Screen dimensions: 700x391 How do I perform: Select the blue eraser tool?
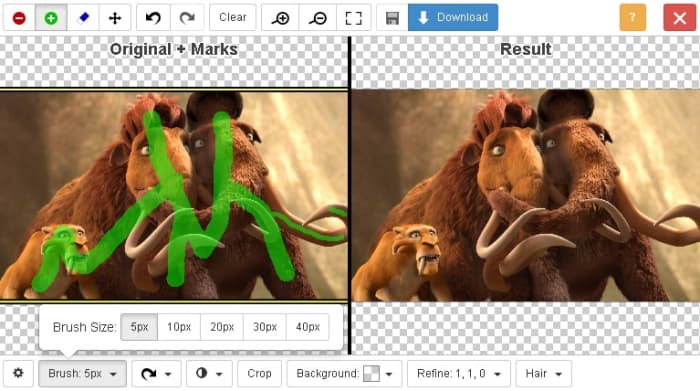coord(83,18)
